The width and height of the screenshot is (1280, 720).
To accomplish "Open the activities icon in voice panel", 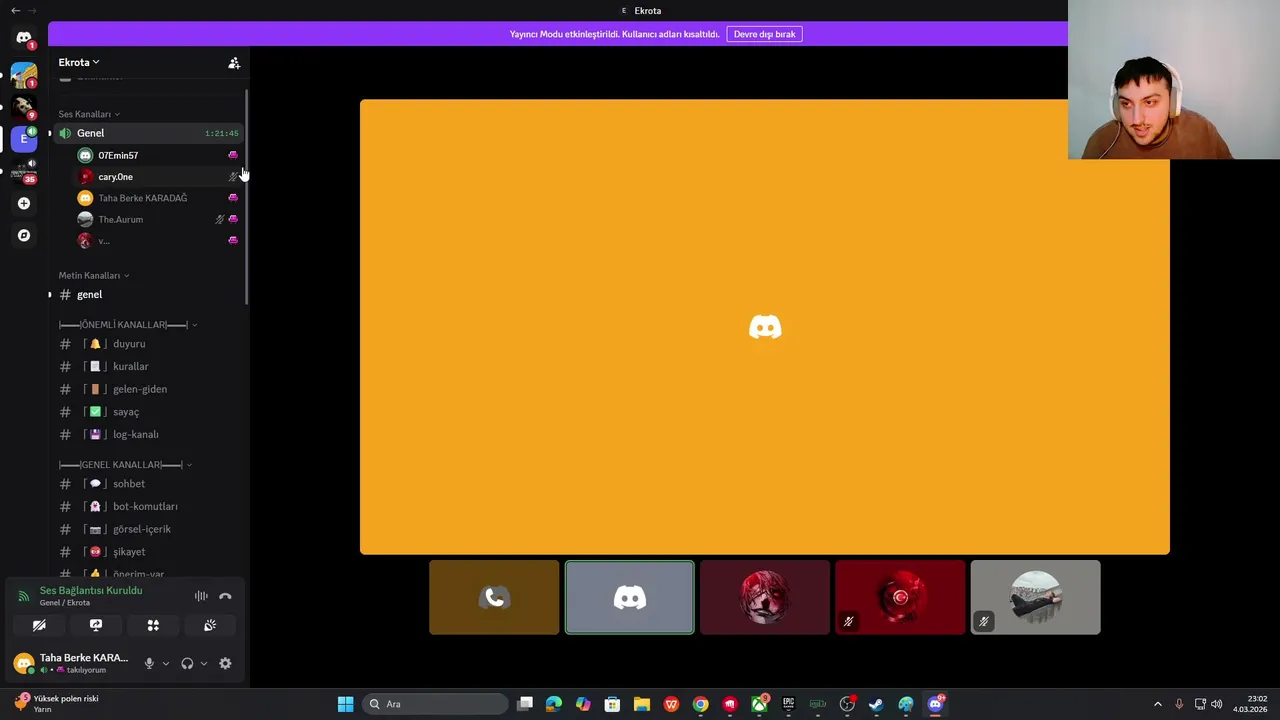I will click(153, 625).
